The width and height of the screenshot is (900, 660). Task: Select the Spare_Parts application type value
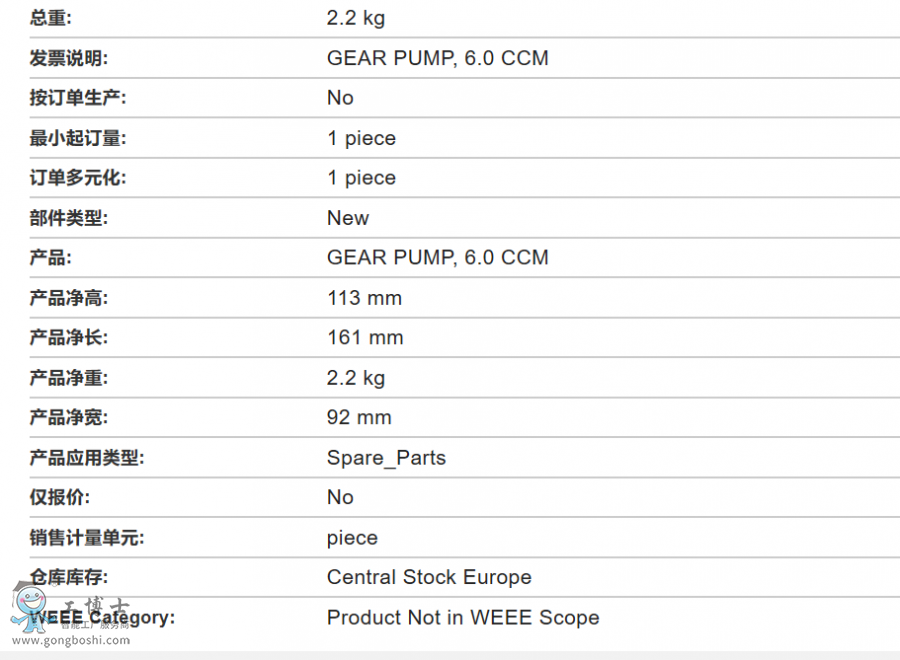coord(386,457)
